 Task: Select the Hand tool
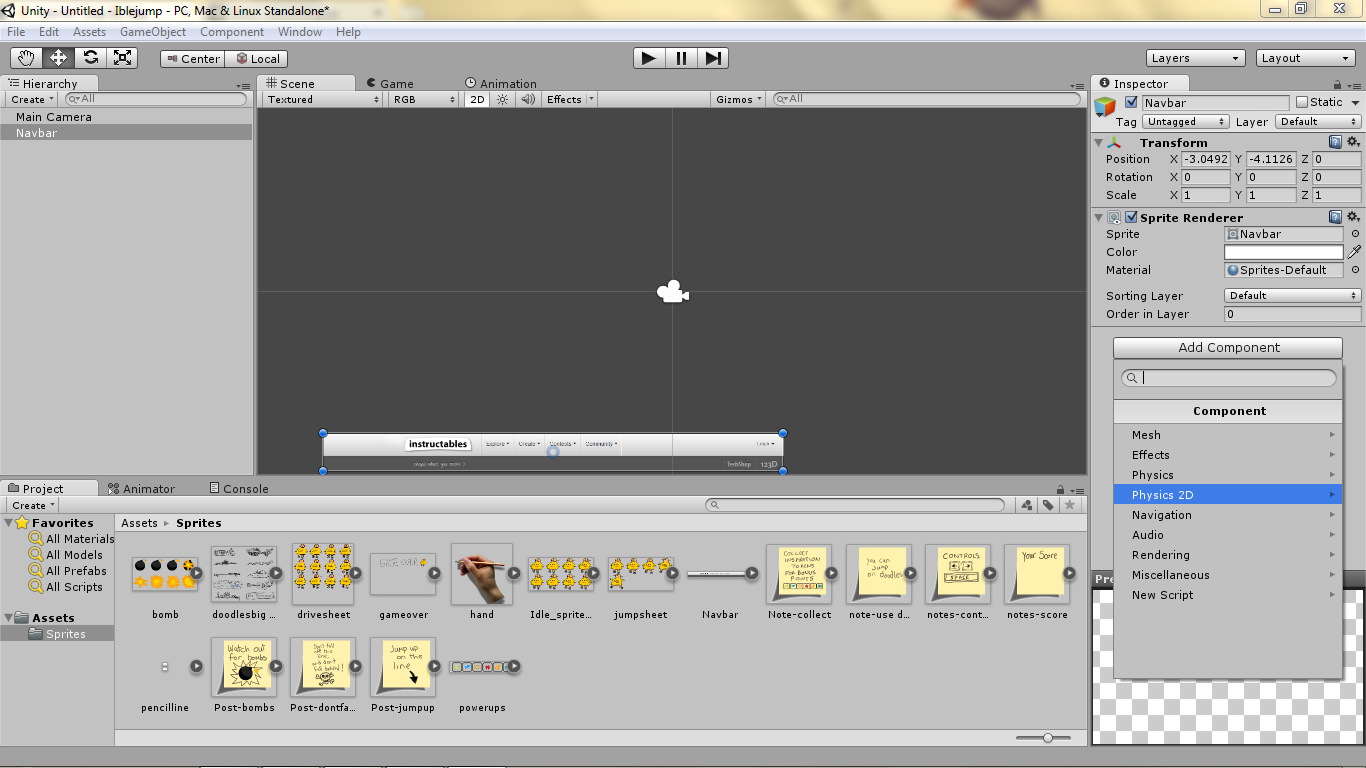[26, 58]
